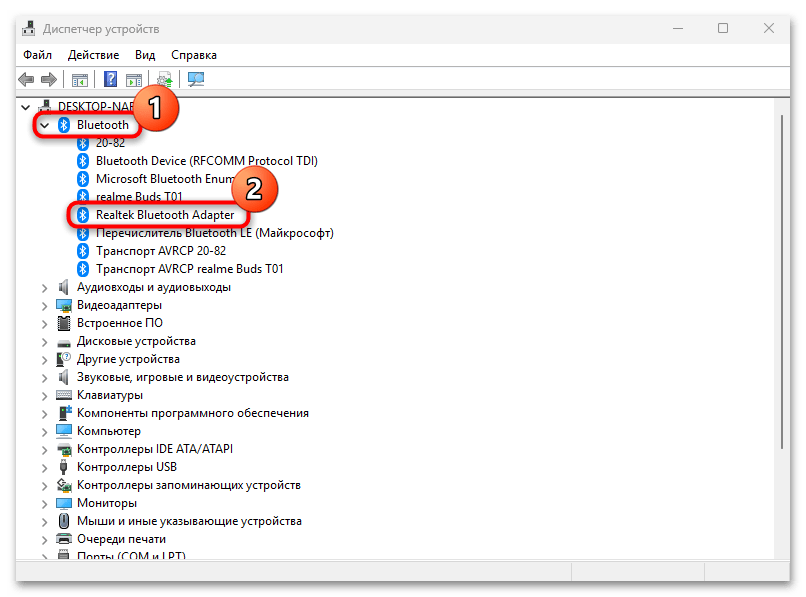Screen dimensions: 806x597
Task: Select Транспорт AVRCP realme Buds T01 entry
Action: click(x=190, y=269)
